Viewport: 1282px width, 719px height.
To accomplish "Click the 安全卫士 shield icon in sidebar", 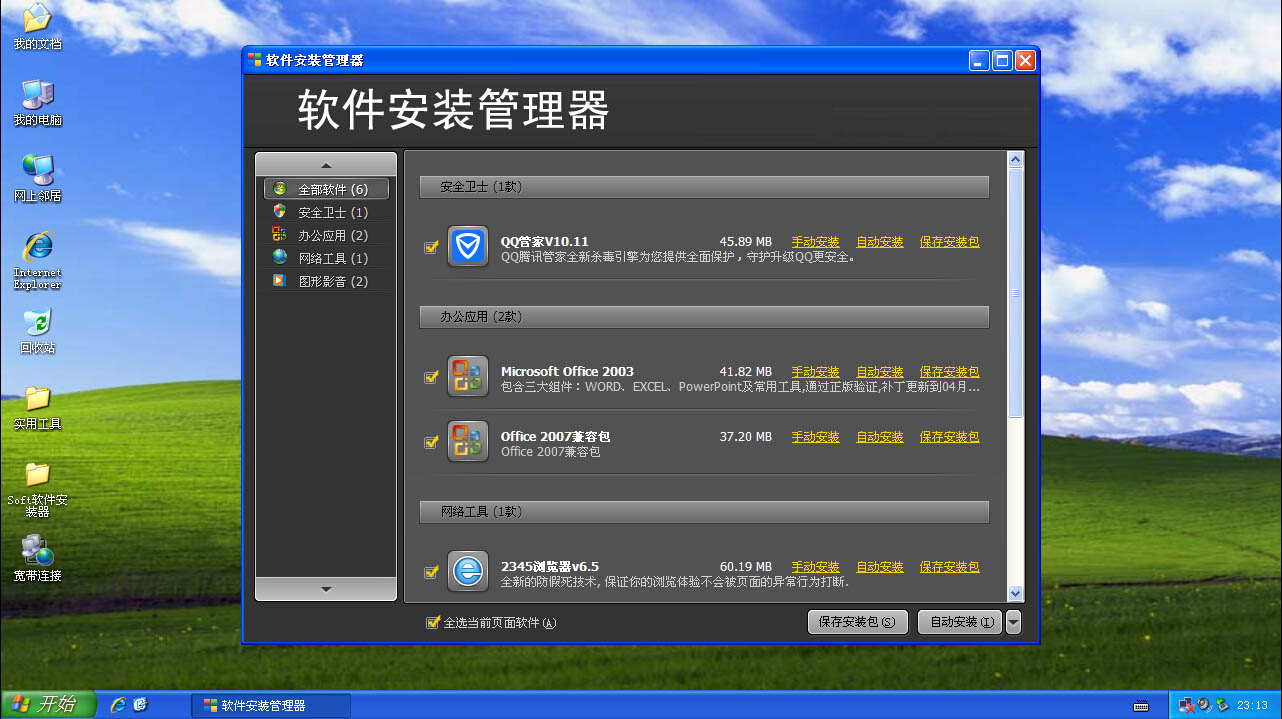I will [279, 211].
